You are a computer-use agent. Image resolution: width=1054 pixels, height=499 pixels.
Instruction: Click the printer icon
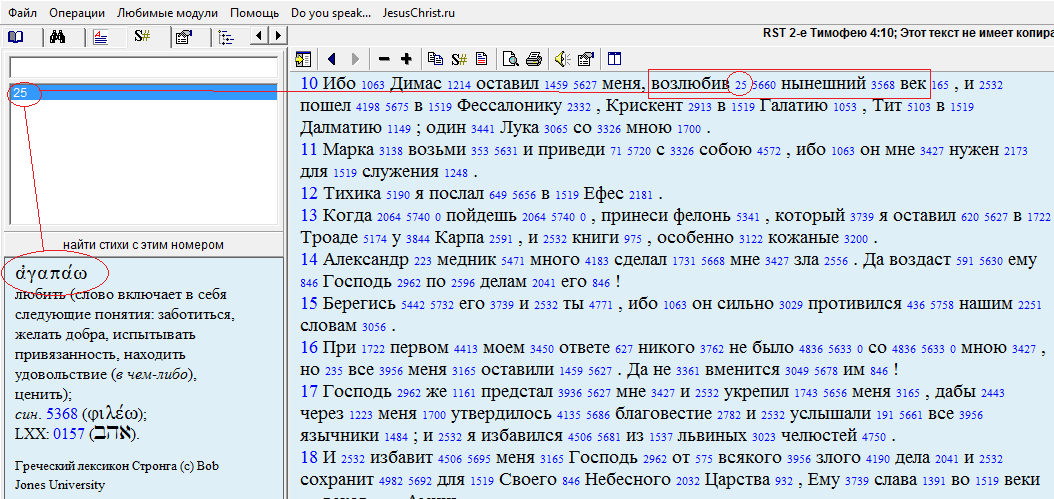click(534, 59)
